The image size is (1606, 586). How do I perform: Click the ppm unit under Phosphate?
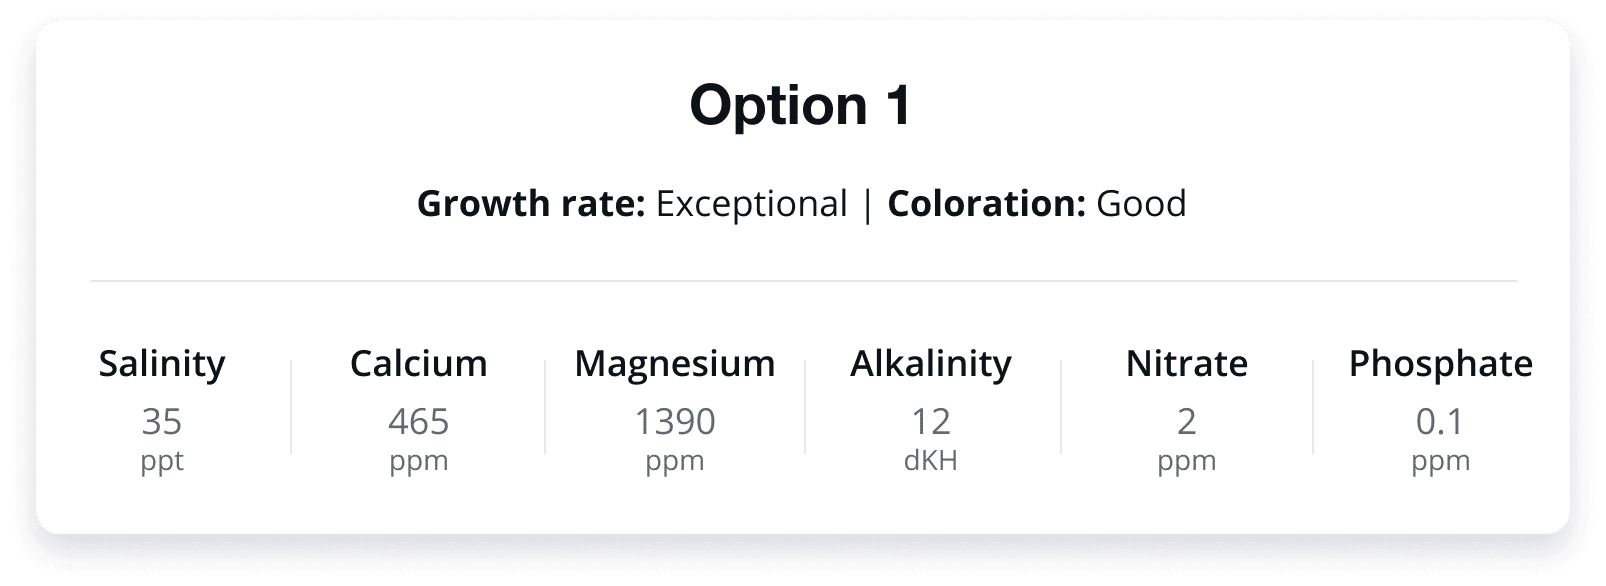[x=1440, y=461]
